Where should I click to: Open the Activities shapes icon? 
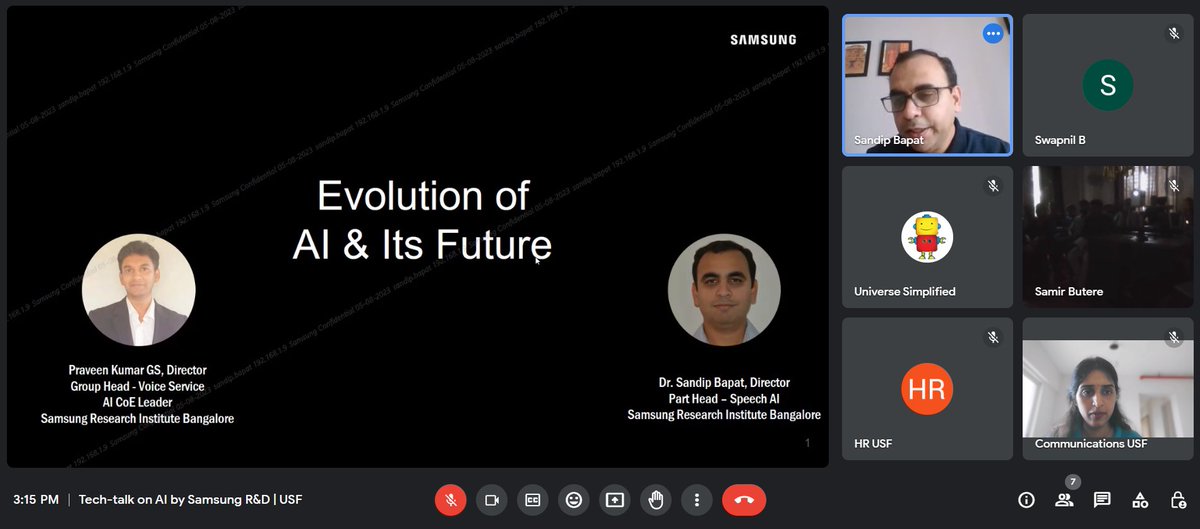pyautogui.click(x=1140, y=499)
